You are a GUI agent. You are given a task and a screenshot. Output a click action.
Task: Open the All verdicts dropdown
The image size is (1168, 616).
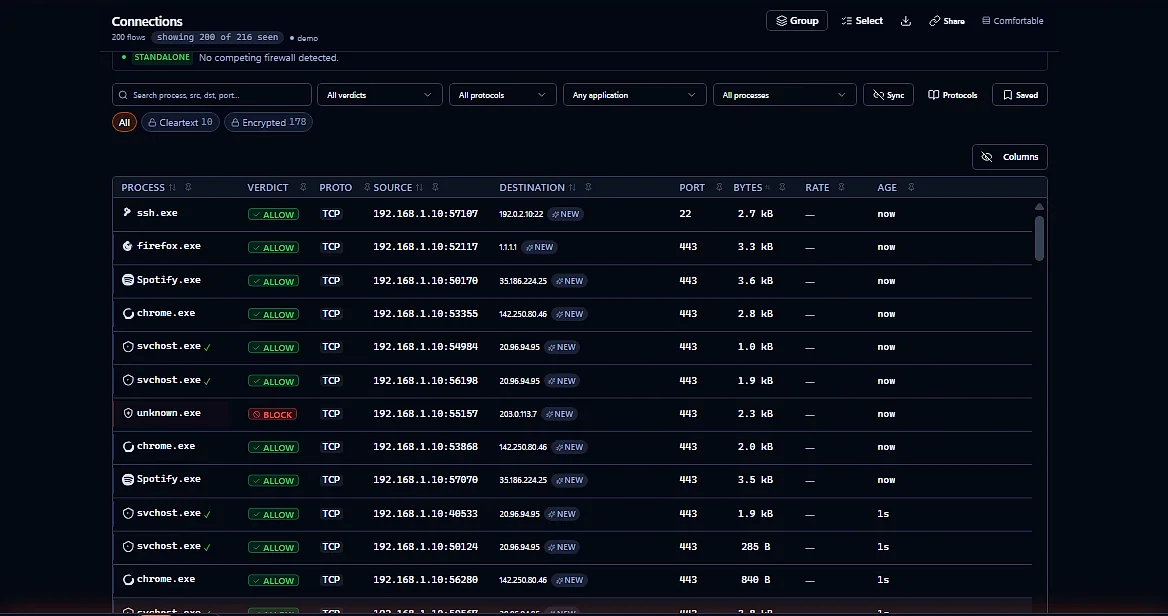[x=379, y=95]
